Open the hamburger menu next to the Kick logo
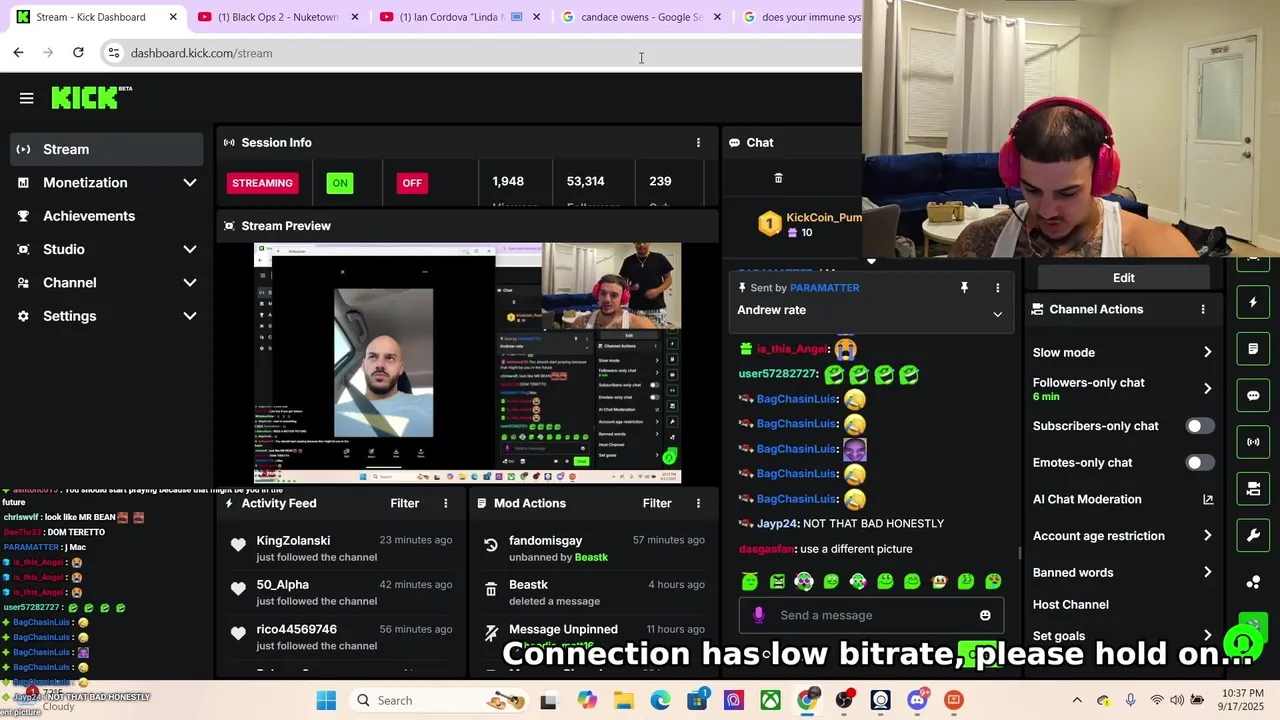 click(x=27, y=98)
